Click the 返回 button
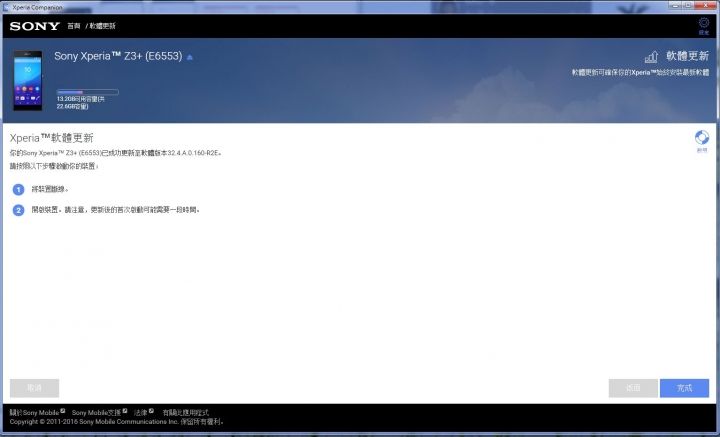The width and height of the screenshot is (720, 437). coord(633,388)
